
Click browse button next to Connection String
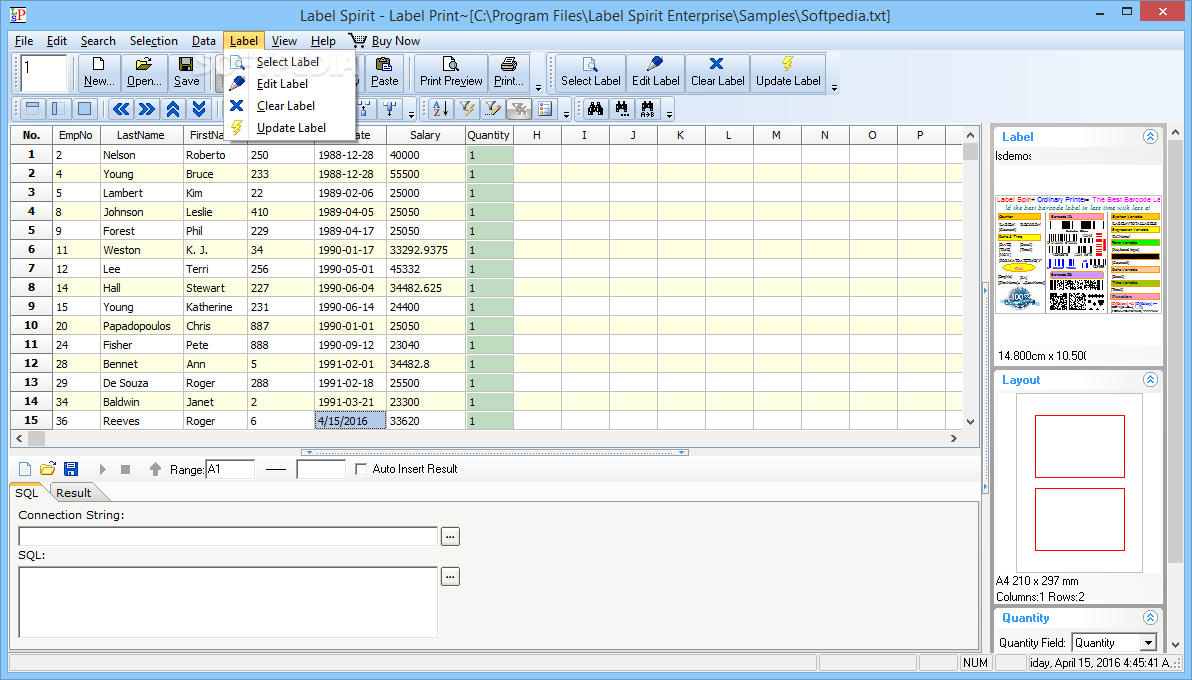pyautogui.click(x=450, y=536)
